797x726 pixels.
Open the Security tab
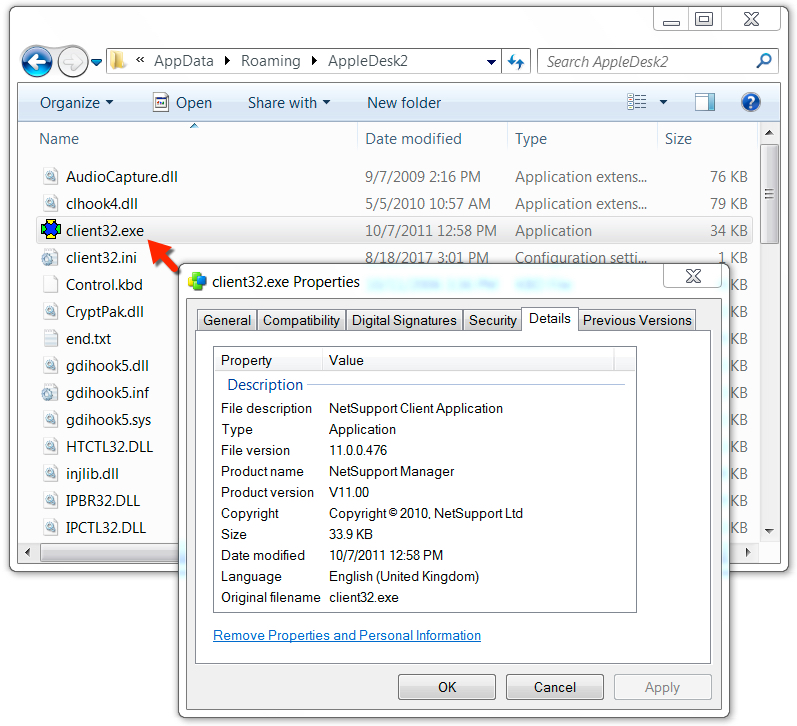coord(493,320)
